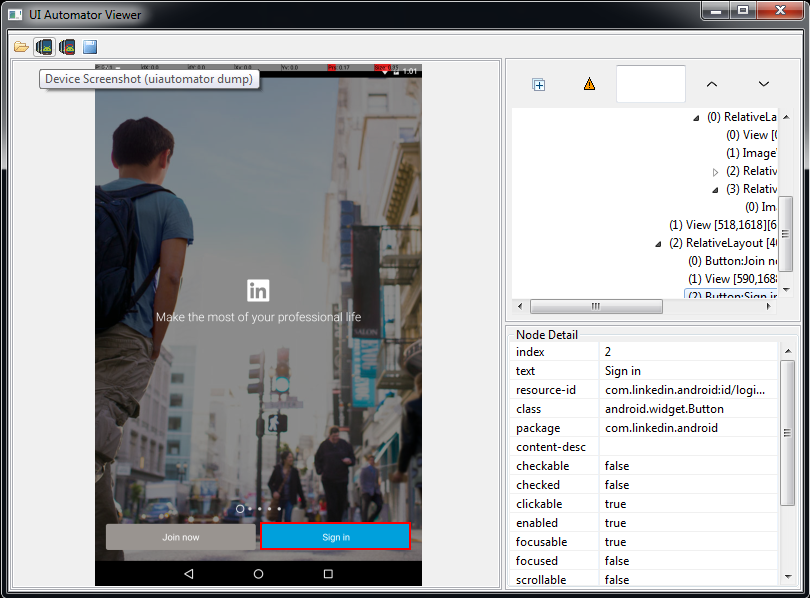The image size is (810, 598).
Task: Select the index value 2 cell
Action: (x=688, y=352)
